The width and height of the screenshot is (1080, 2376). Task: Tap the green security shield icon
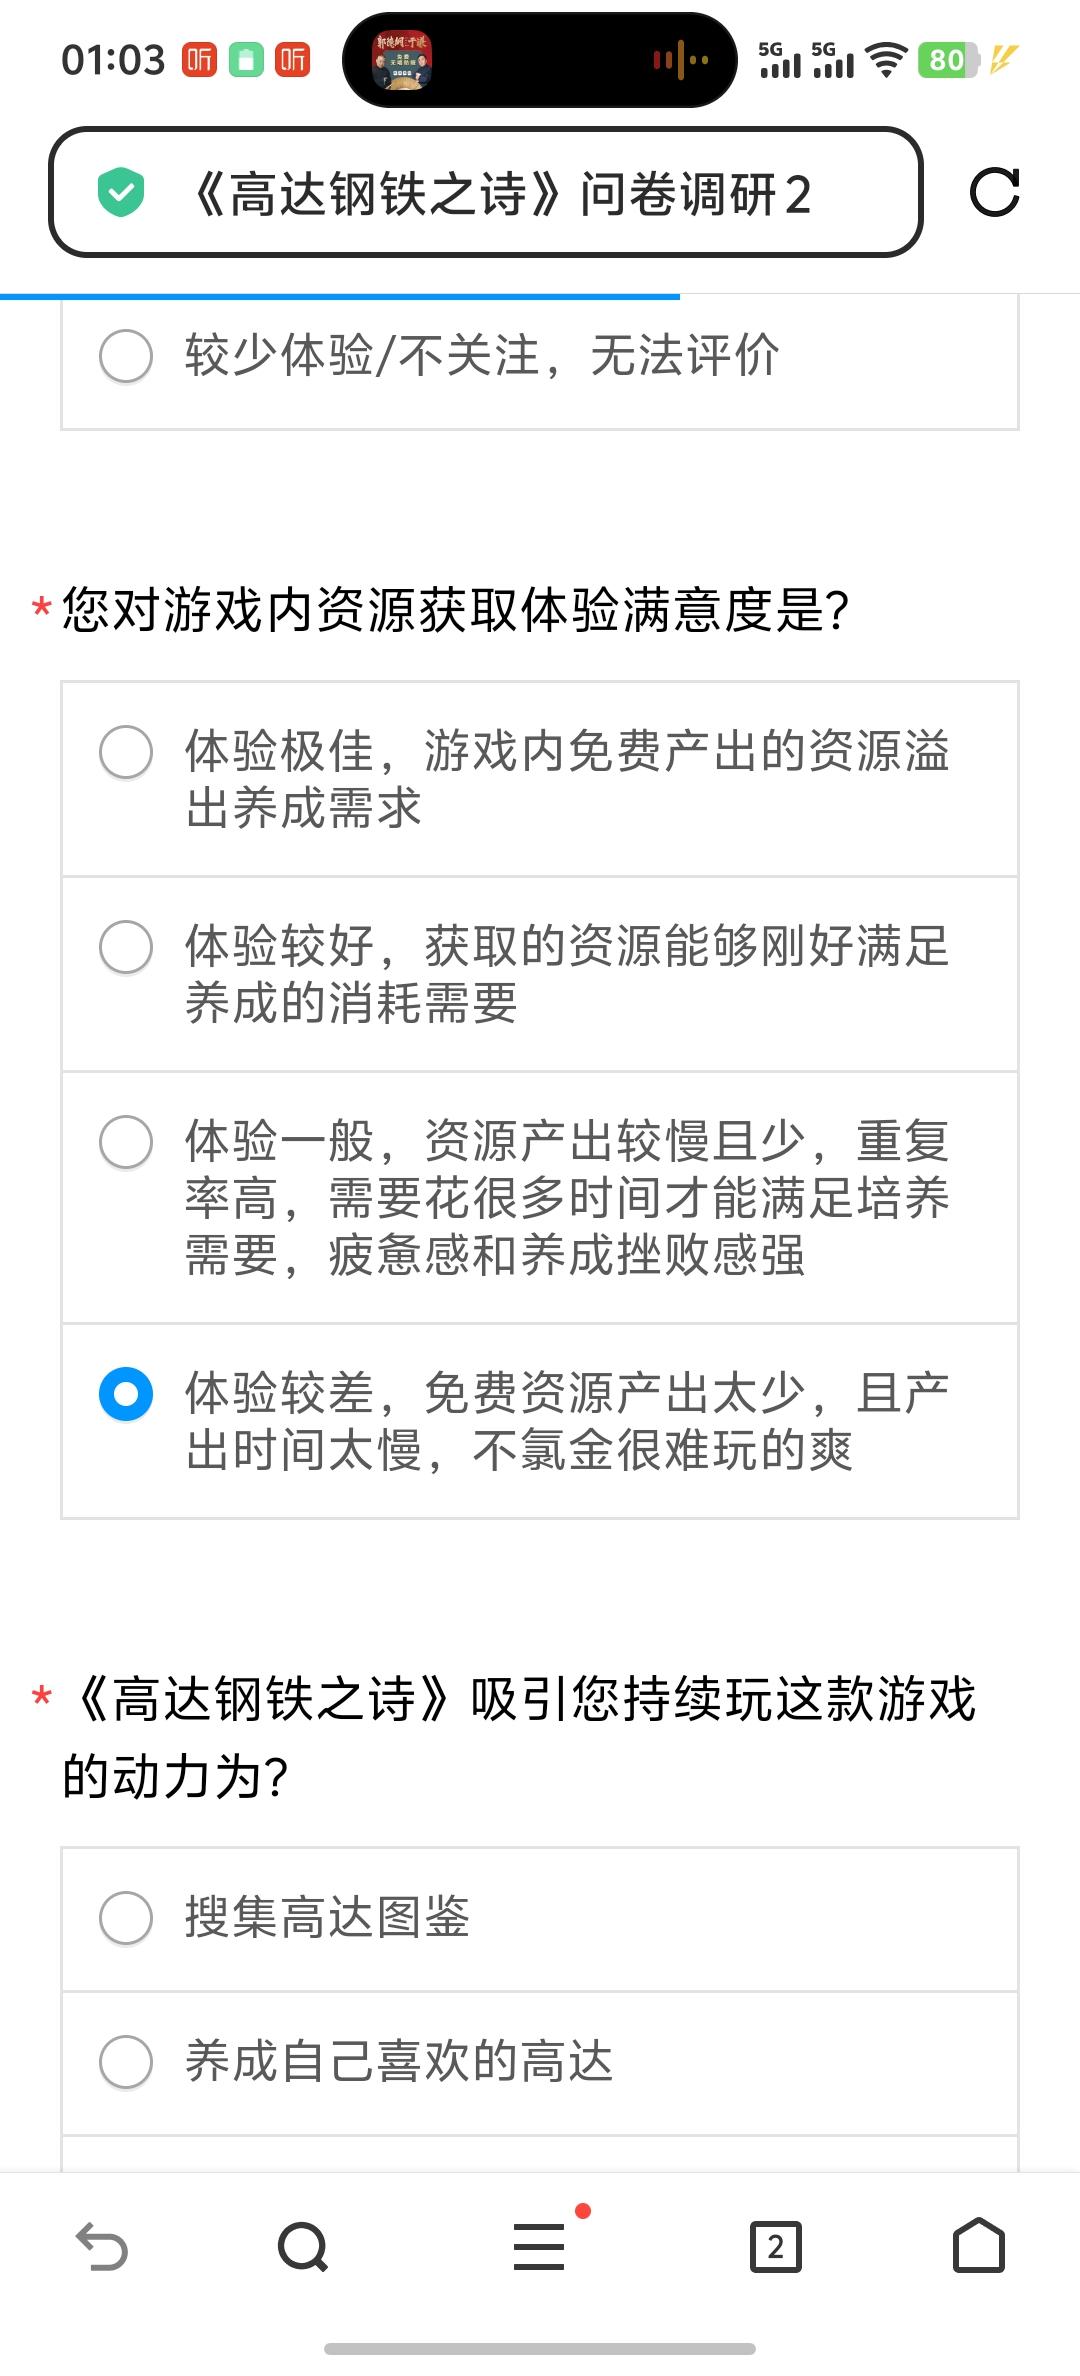pos(121,193)
